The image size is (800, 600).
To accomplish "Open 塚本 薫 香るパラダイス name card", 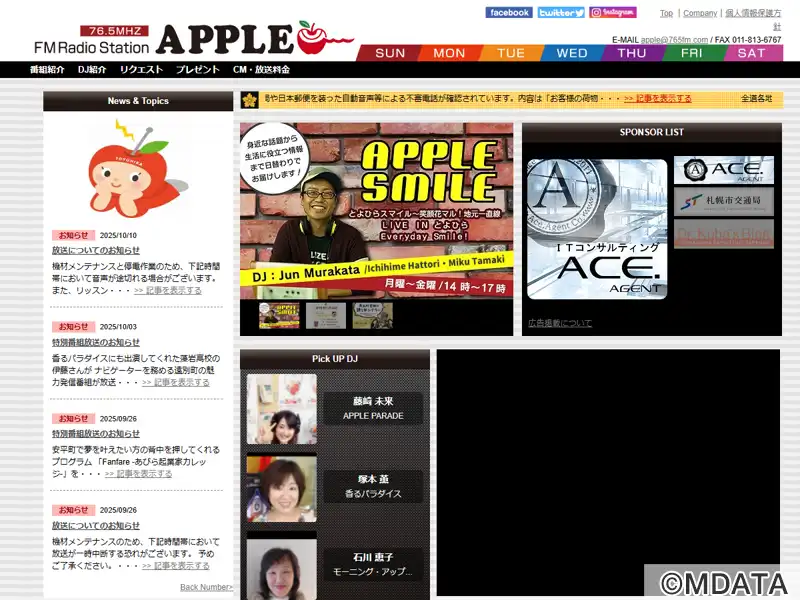I will (x=373, y=486).
